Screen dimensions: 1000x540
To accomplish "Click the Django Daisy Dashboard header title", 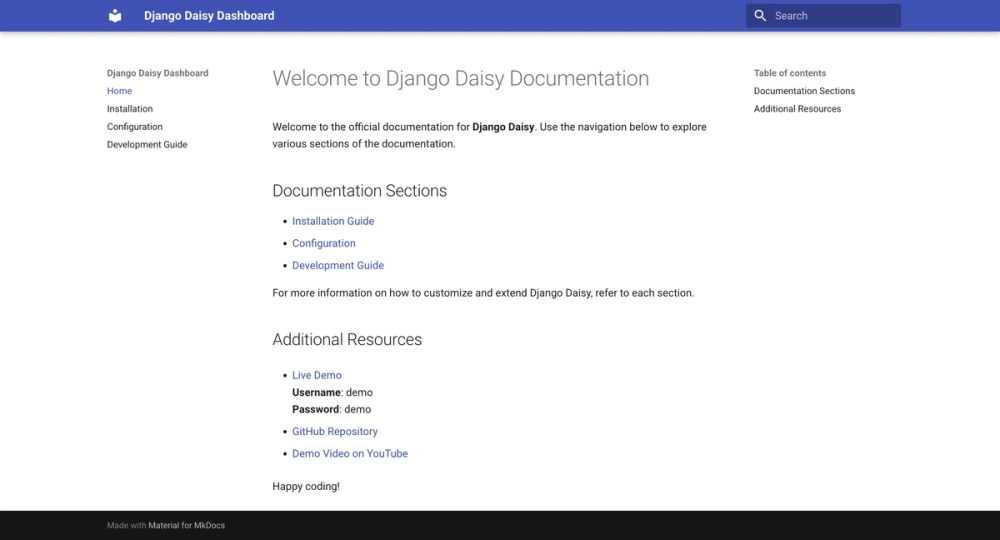I will pyautogui.click(x=209, y=16).
